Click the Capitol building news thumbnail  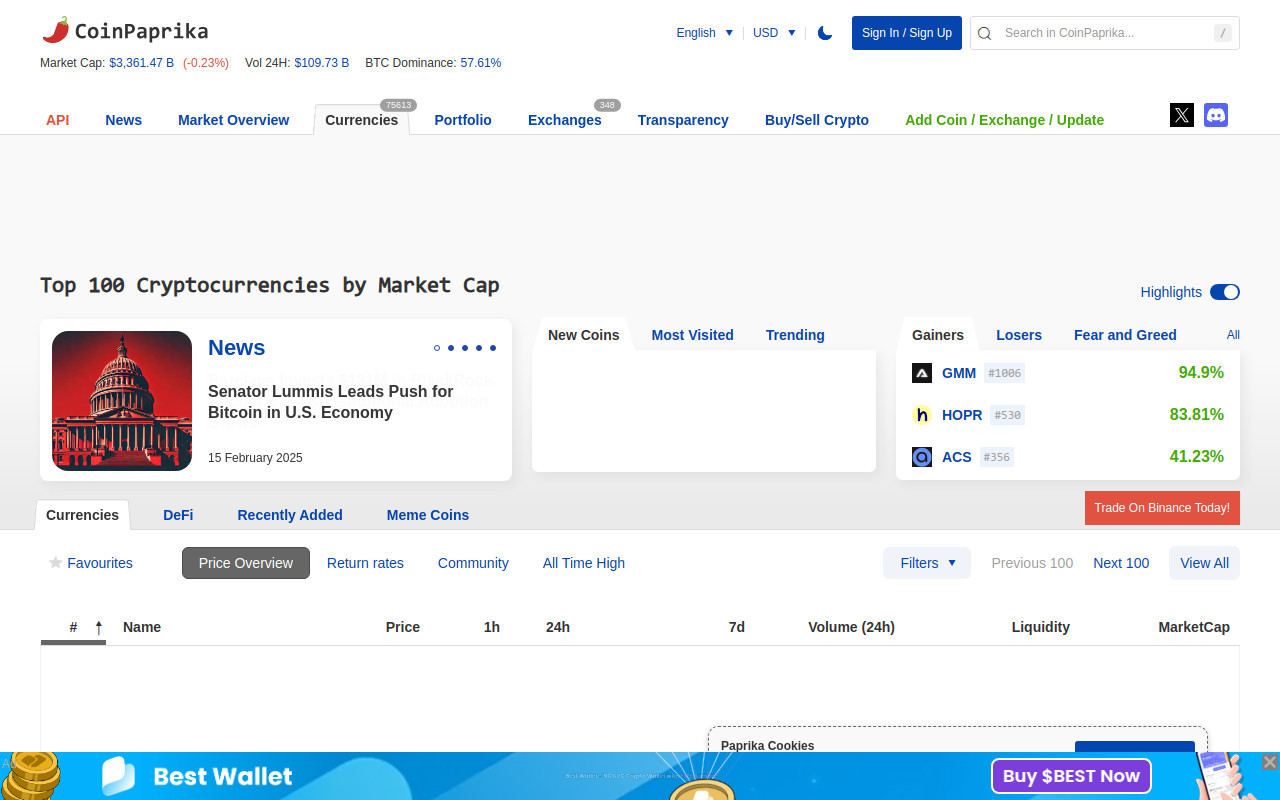point(122,401)
